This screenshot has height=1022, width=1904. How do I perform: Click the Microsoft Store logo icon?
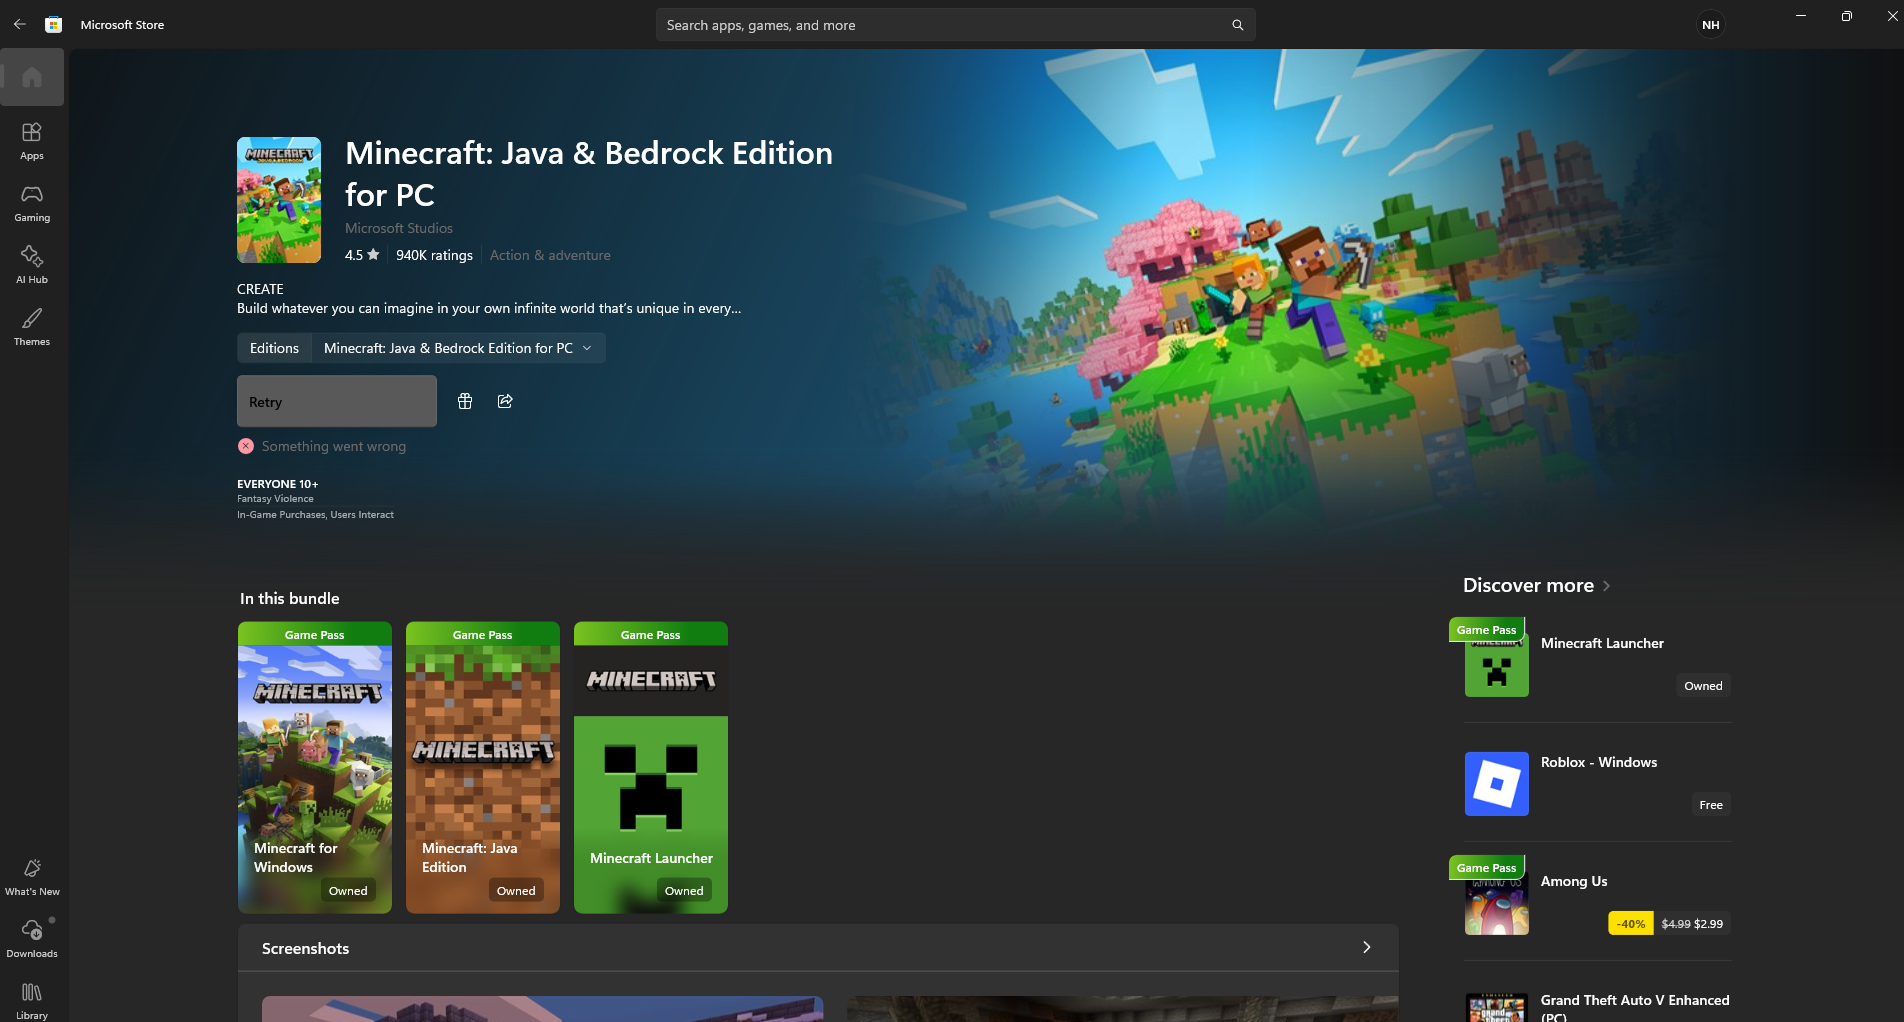(54, 25)
